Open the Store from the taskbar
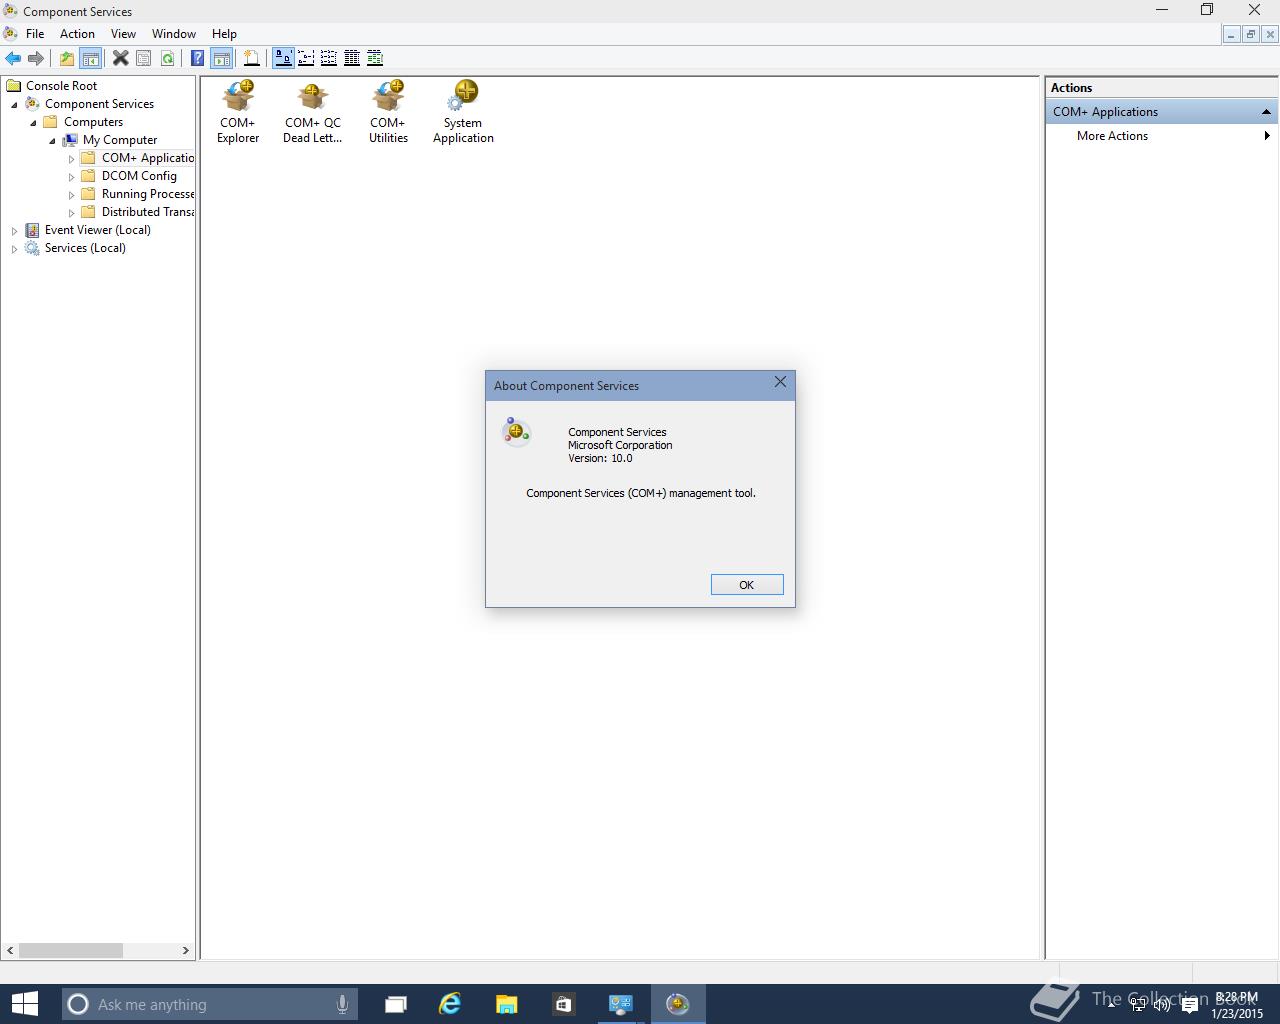Screen dimensions: 1280x1024 click(x=563, y=1004)
